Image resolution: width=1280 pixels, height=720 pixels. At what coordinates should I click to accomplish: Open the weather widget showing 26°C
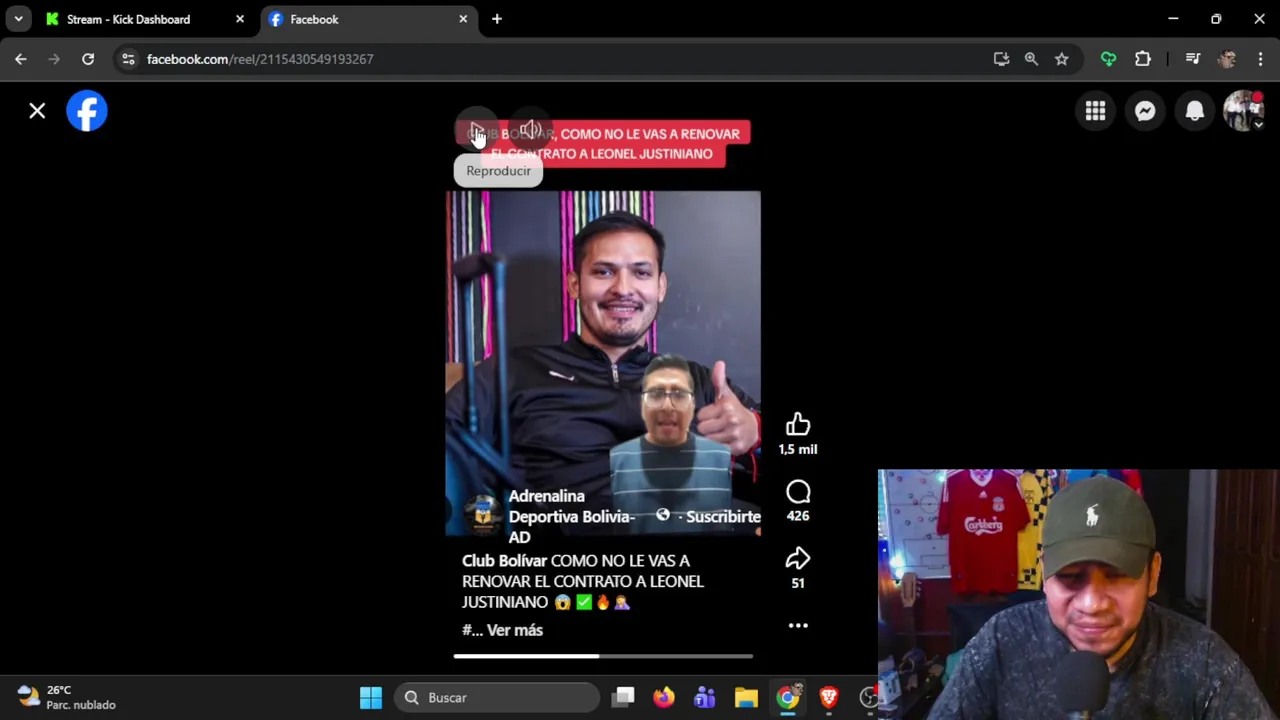coord(68,697)
